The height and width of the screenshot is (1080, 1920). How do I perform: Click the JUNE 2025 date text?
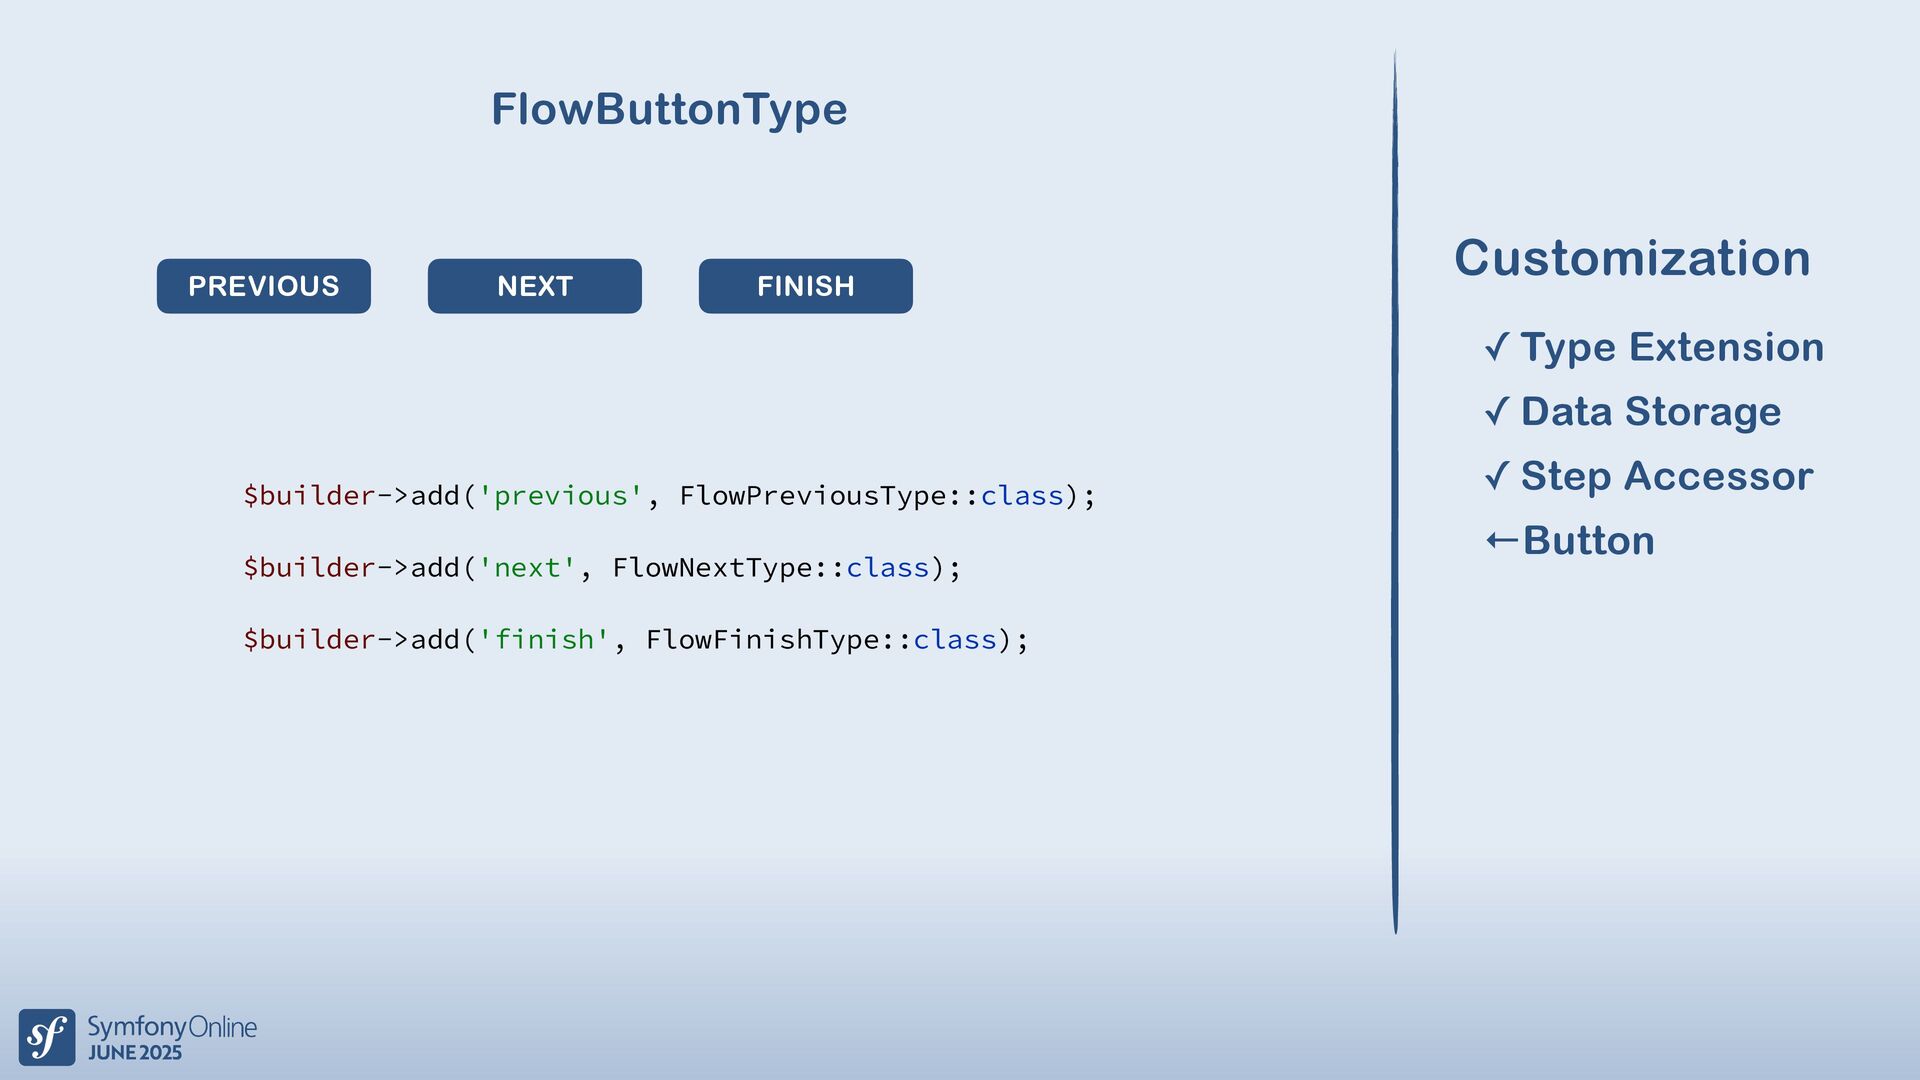pyautogui.click(x=135, y=1053)
